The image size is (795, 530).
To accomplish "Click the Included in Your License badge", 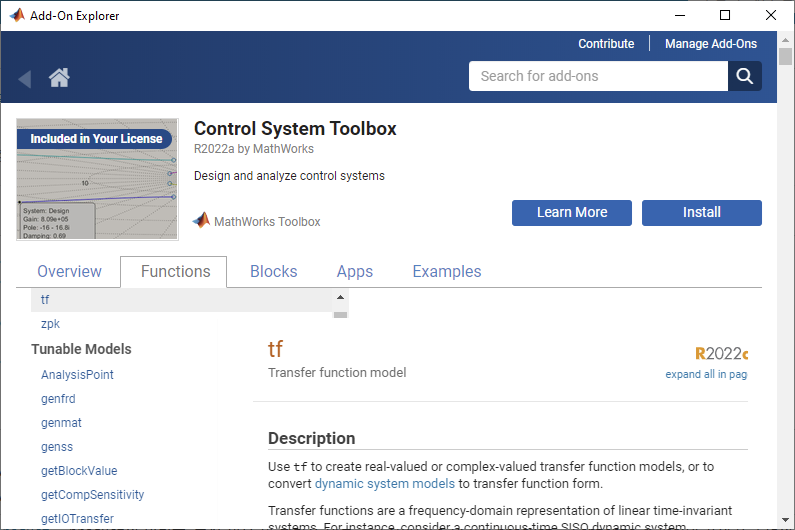I will pos(94,138).
